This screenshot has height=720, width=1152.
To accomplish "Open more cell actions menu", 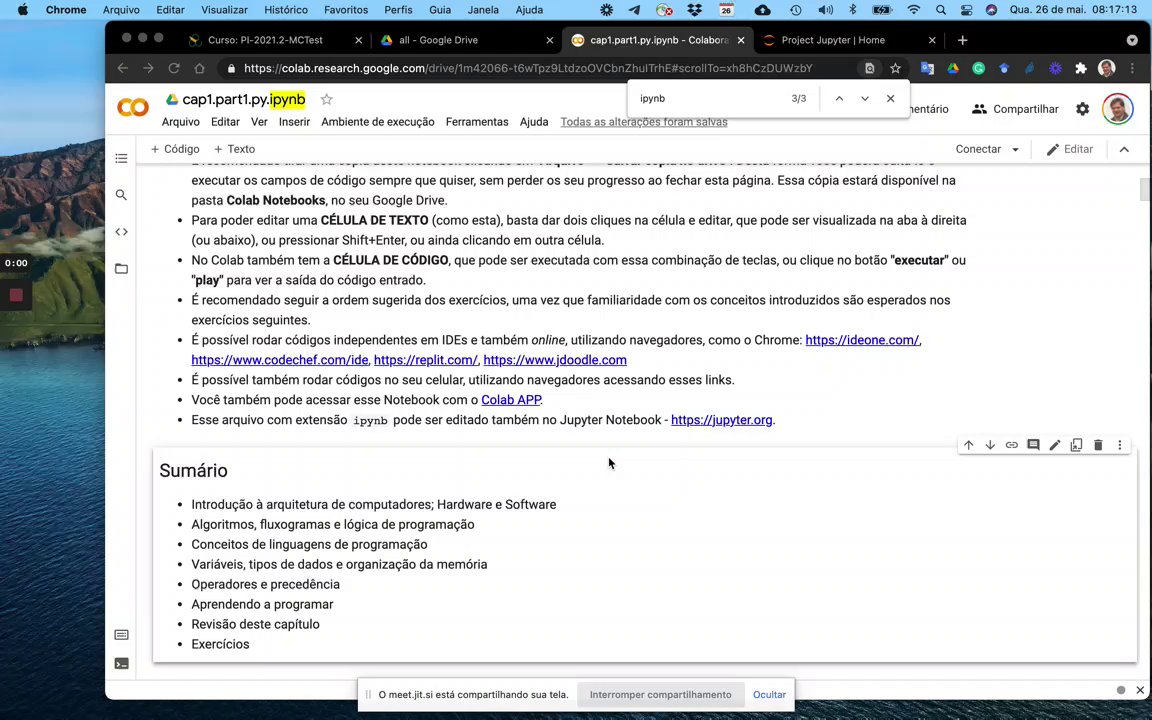I will [1120, 444].
